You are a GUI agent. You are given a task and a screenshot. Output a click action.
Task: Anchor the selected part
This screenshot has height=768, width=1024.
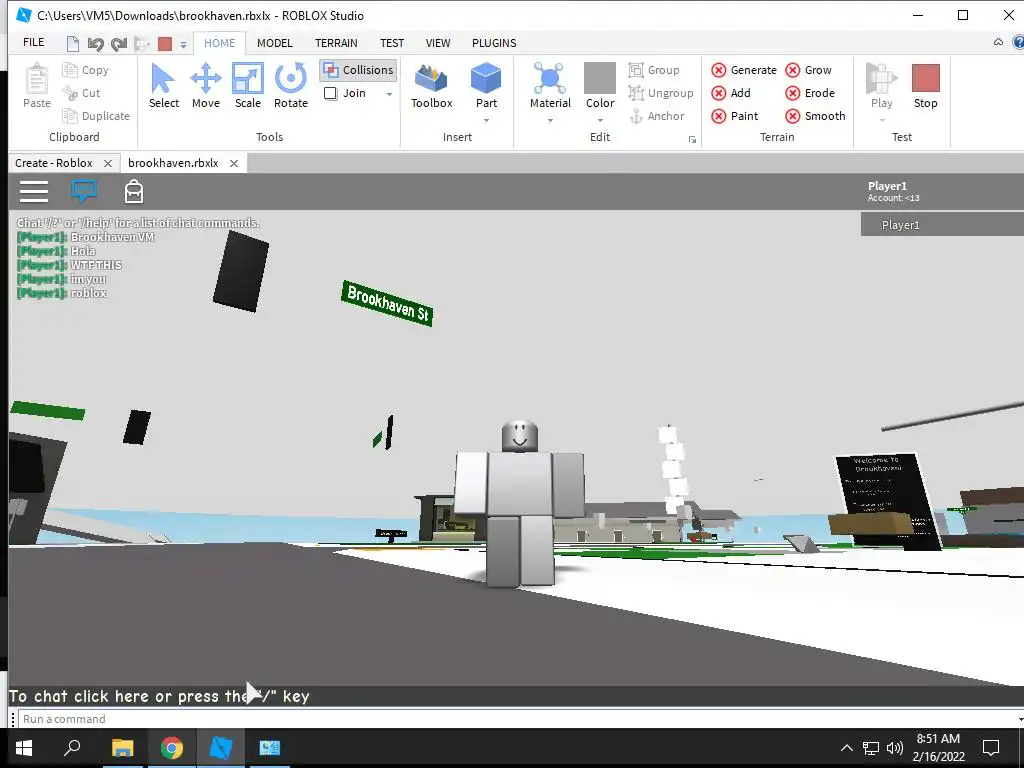[656, 116]
